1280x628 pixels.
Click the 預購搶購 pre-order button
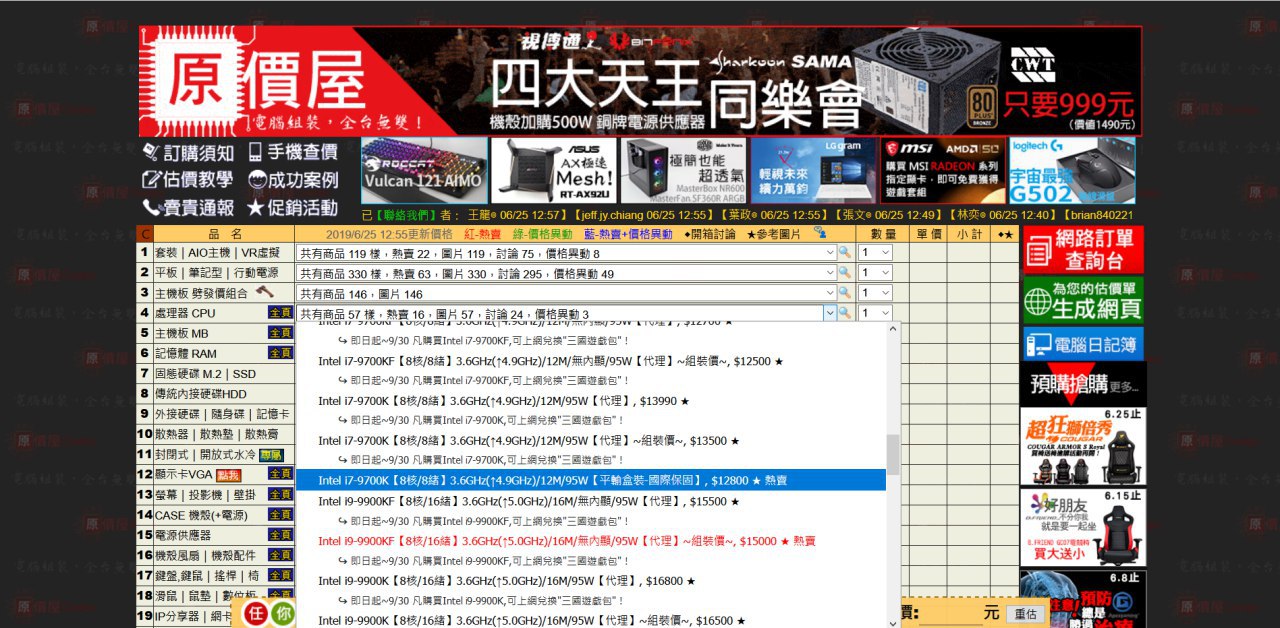1083,384
